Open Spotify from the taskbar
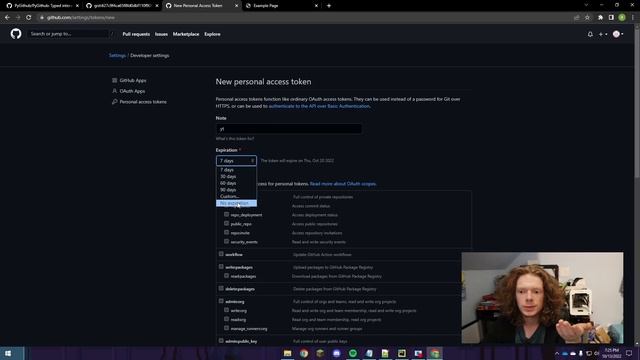 pos(353,353)
